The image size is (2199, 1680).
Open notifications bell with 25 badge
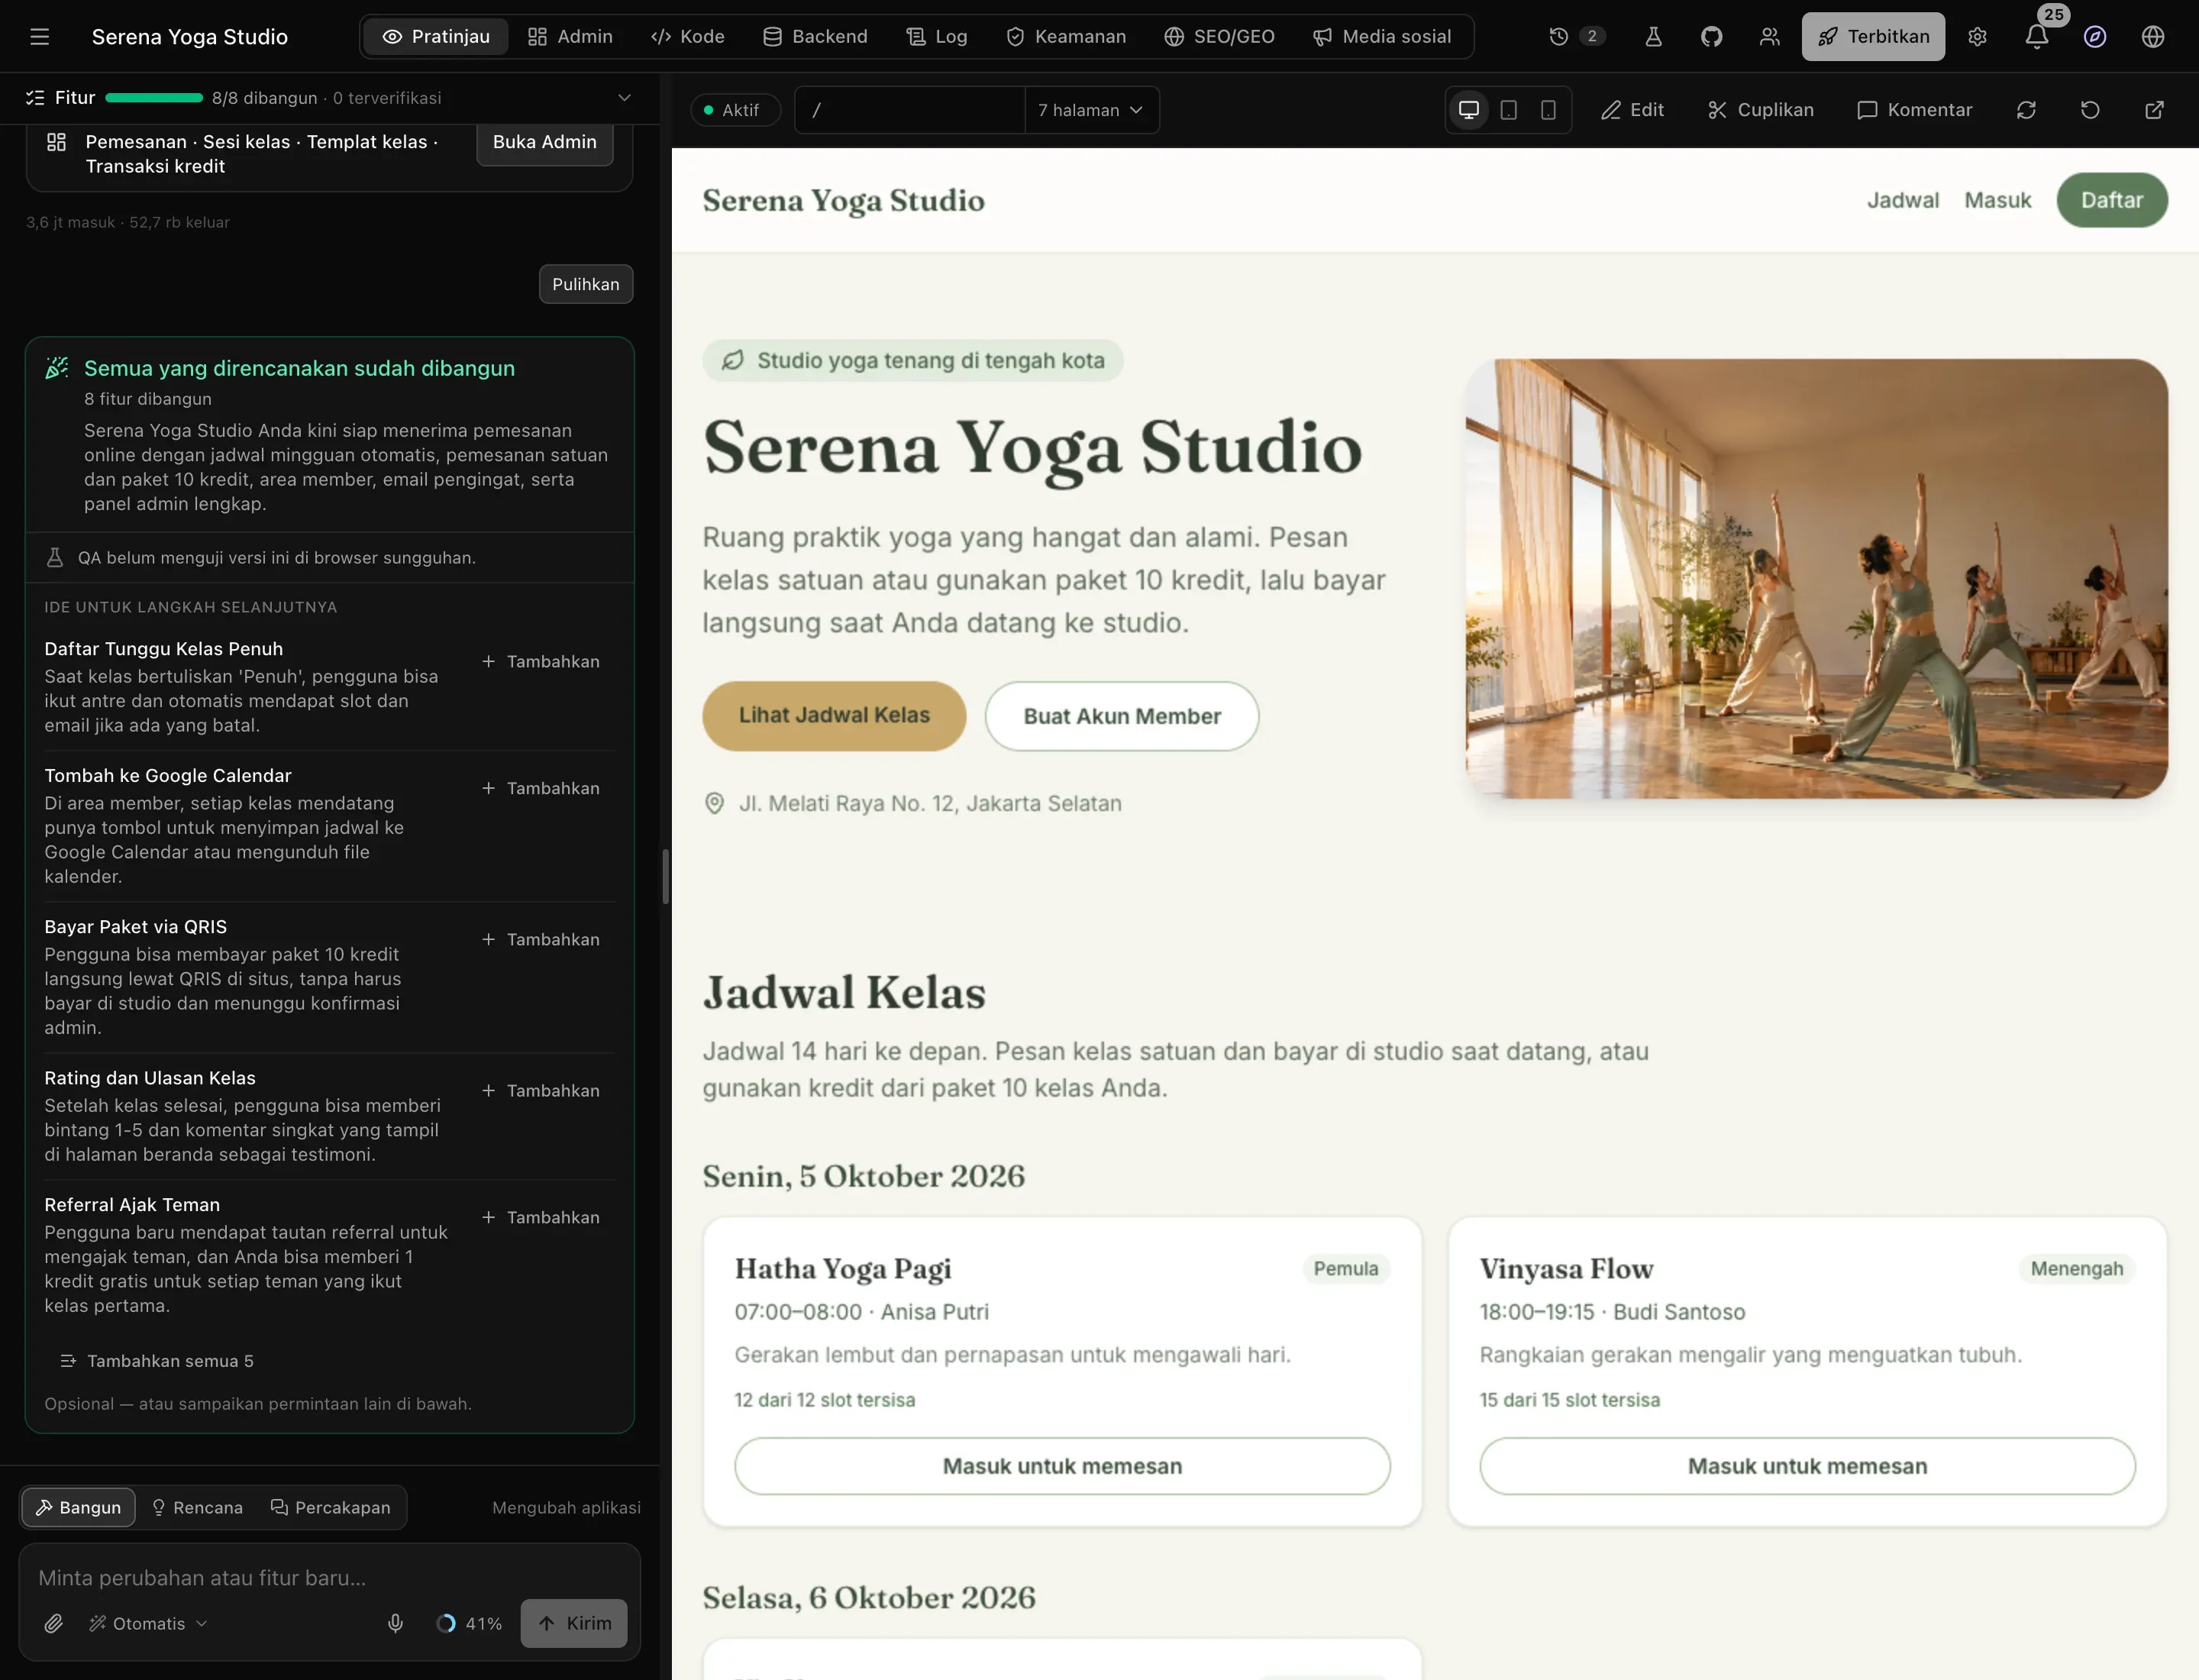[2037, 37]
